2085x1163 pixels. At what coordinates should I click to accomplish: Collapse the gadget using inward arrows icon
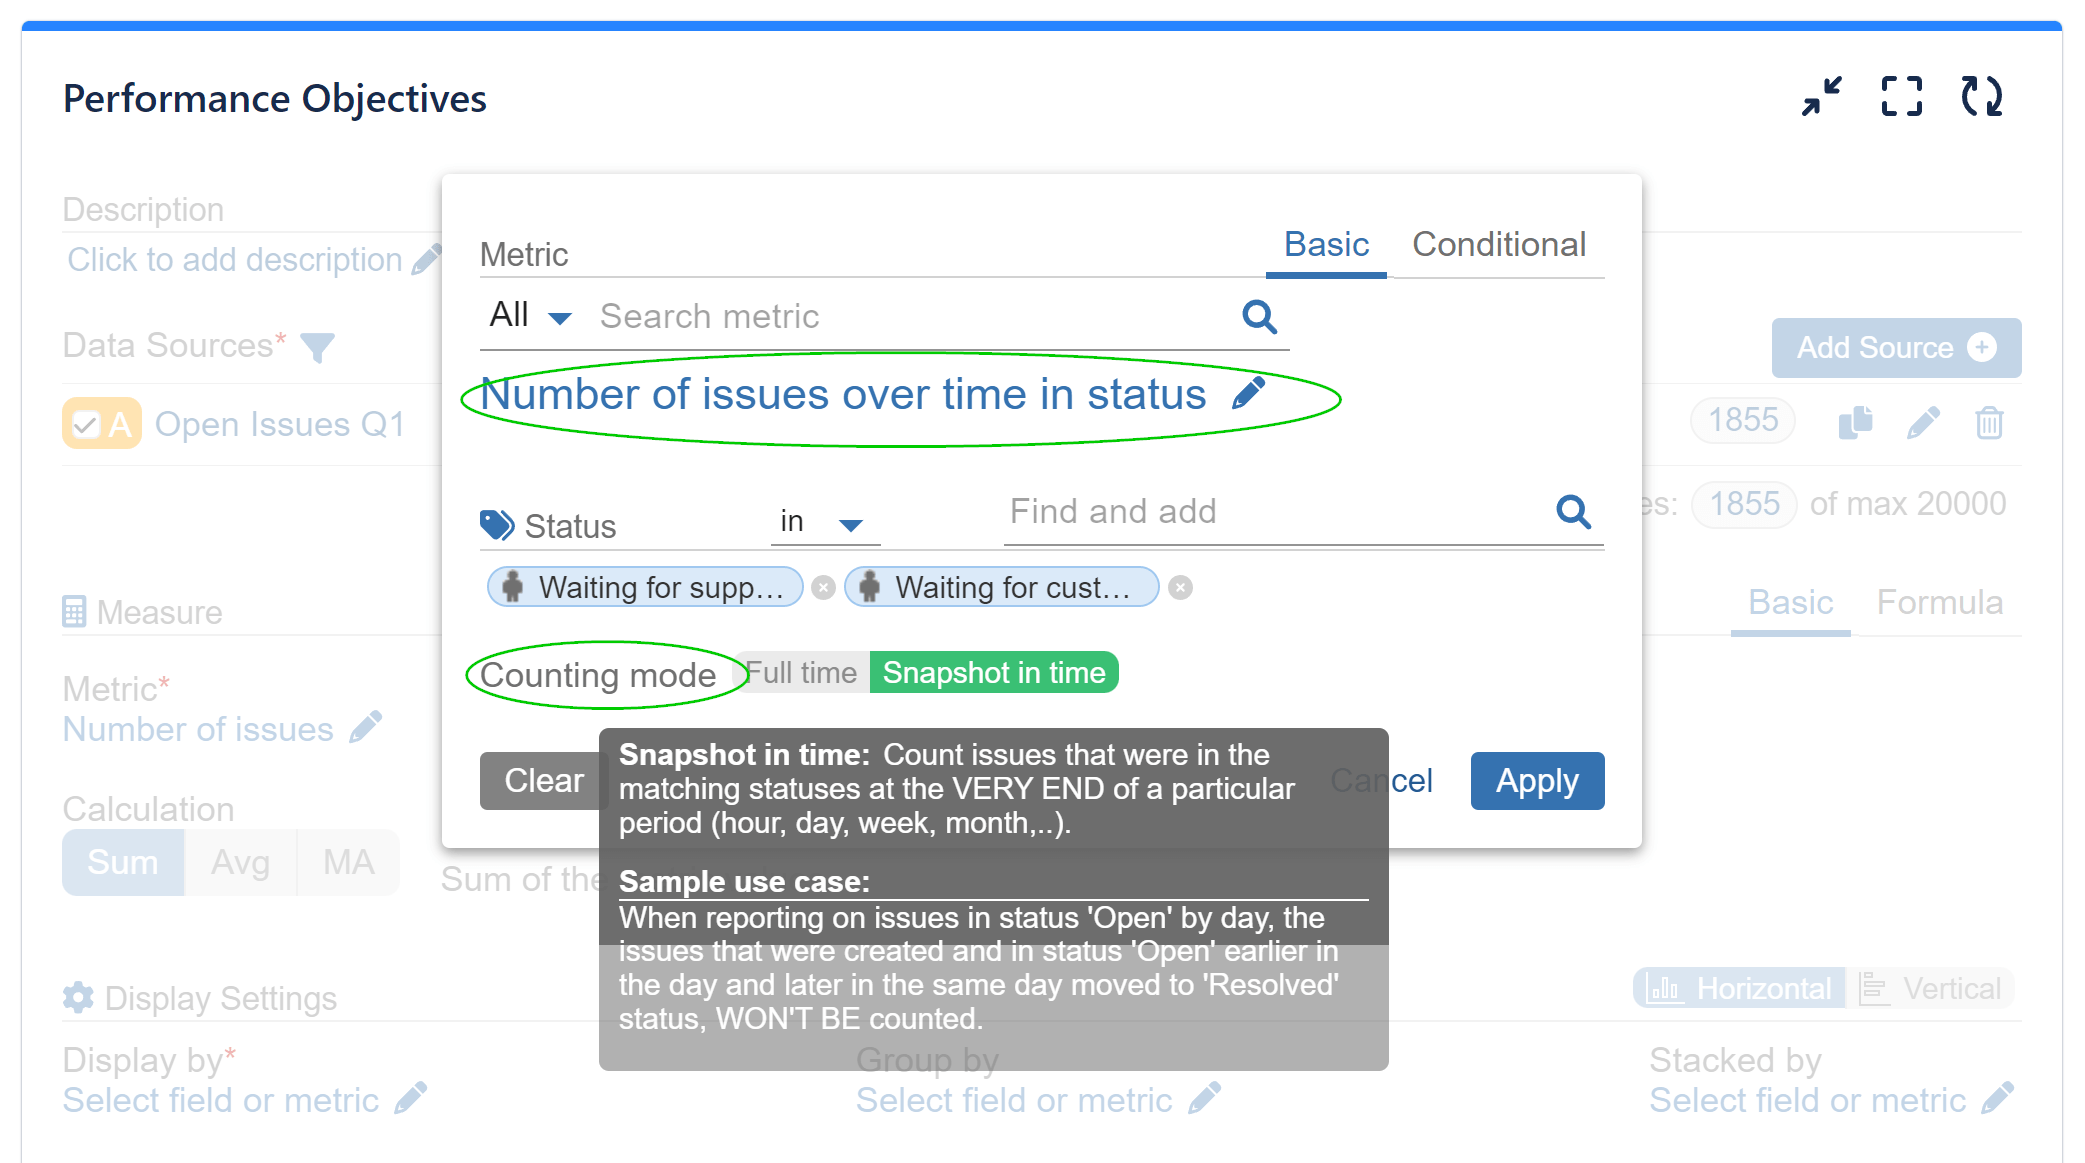[x=1822, y=97]
